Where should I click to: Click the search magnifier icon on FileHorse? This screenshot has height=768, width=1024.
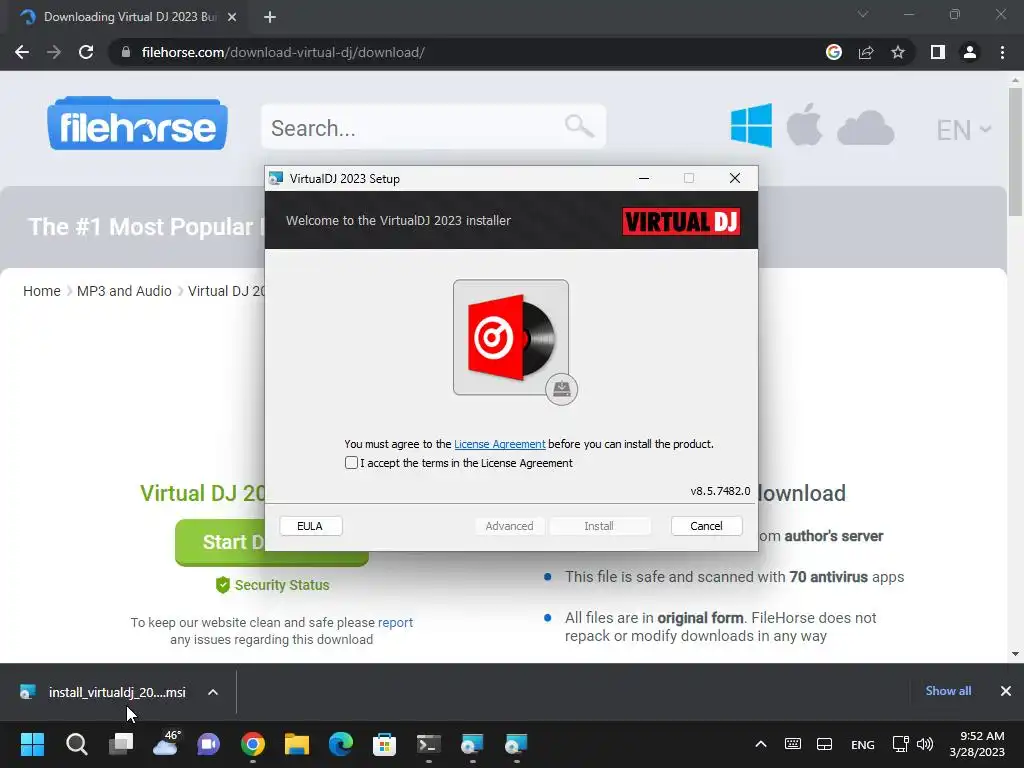point(579,125)
